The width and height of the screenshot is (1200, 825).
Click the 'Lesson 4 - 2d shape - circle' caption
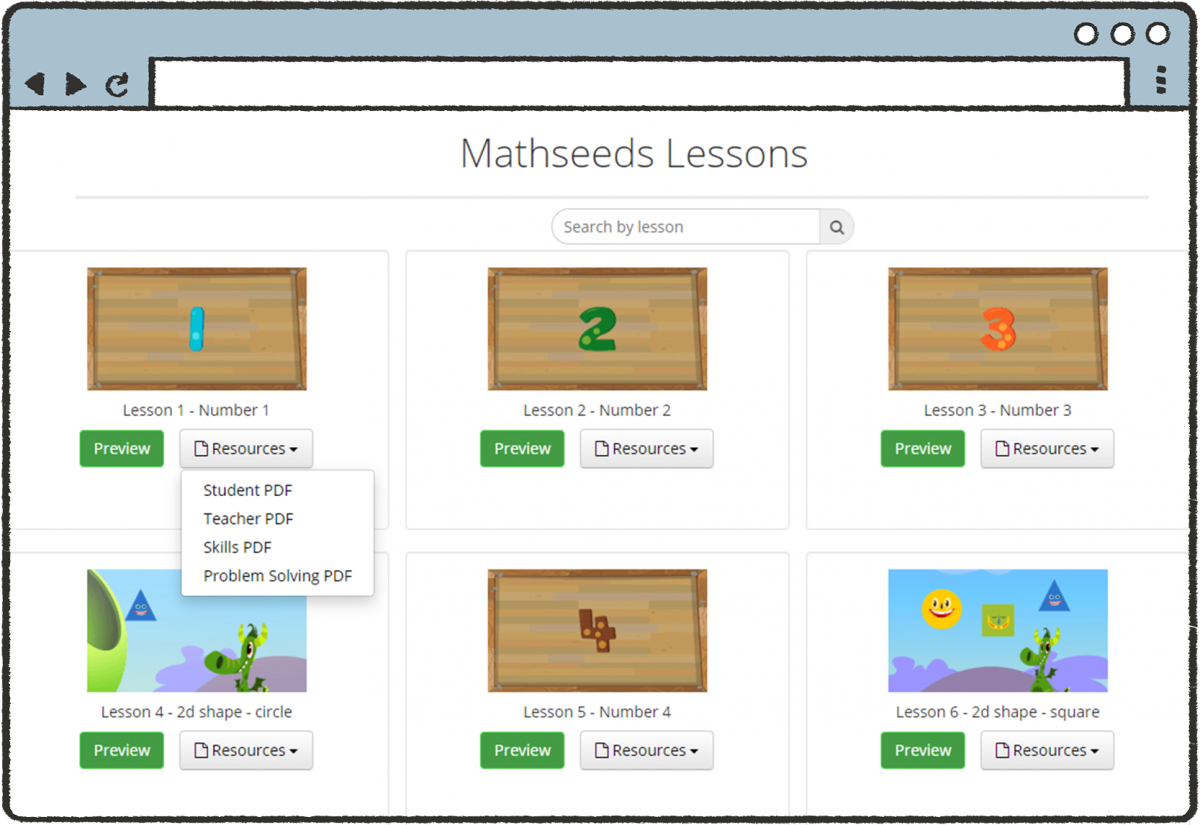click(196, 712)
